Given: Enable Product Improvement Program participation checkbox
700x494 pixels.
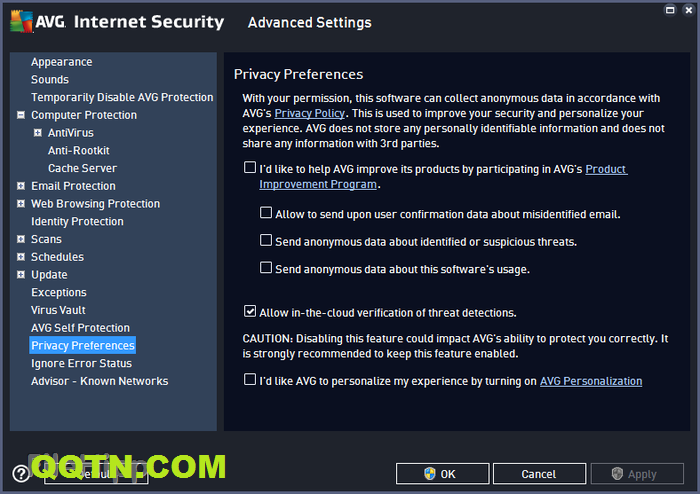Looking at the screenshot, I should (x=250, y=169).
